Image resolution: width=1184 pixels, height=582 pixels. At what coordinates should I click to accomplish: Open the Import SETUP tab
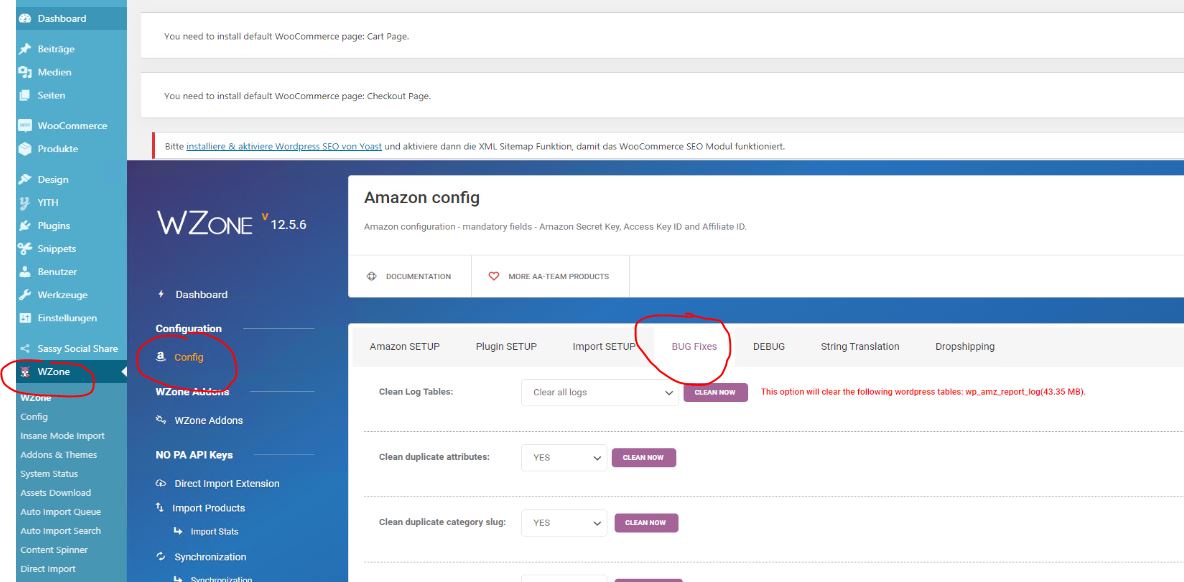(x=604, y=346)
